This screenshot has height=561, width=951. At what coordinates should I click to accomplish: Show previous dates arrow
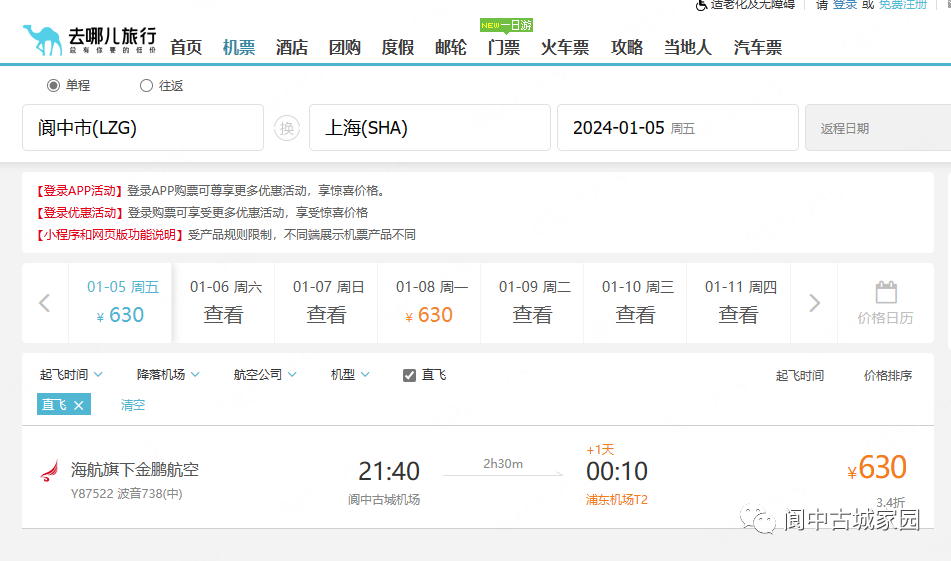tap(44, 303)
